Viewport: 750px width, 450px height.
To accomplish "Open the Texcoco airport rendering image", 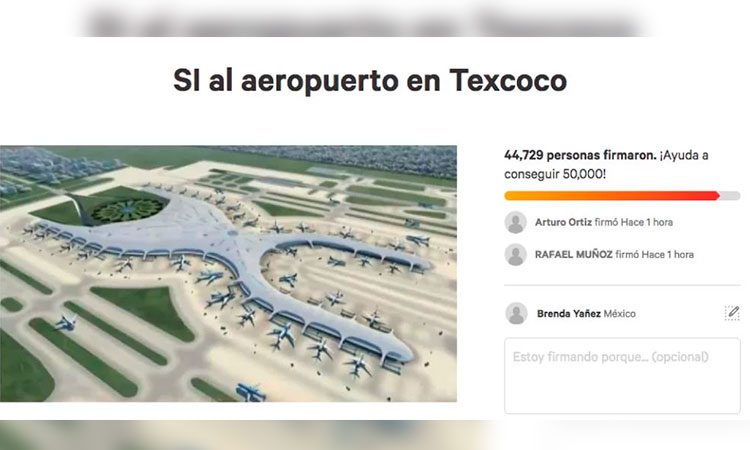I will click(228, 274).
